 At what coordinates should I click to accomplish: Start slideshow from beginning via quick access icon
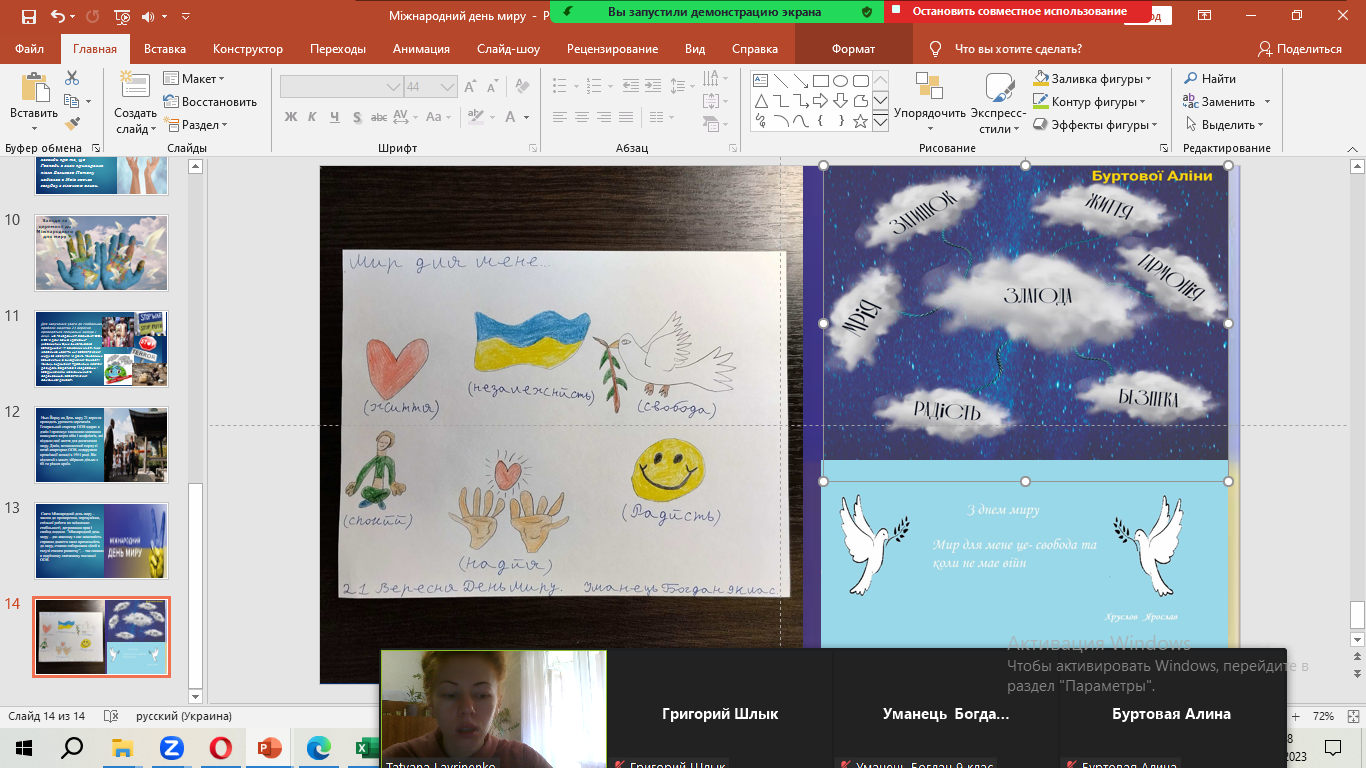click(122, 16)
